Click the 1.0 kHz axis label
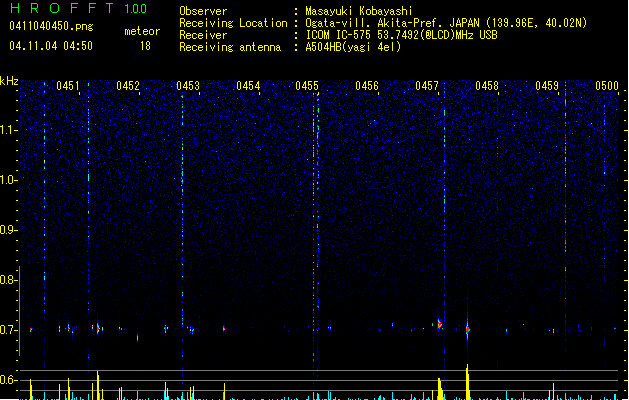629x400 pixels. point(8,180)
